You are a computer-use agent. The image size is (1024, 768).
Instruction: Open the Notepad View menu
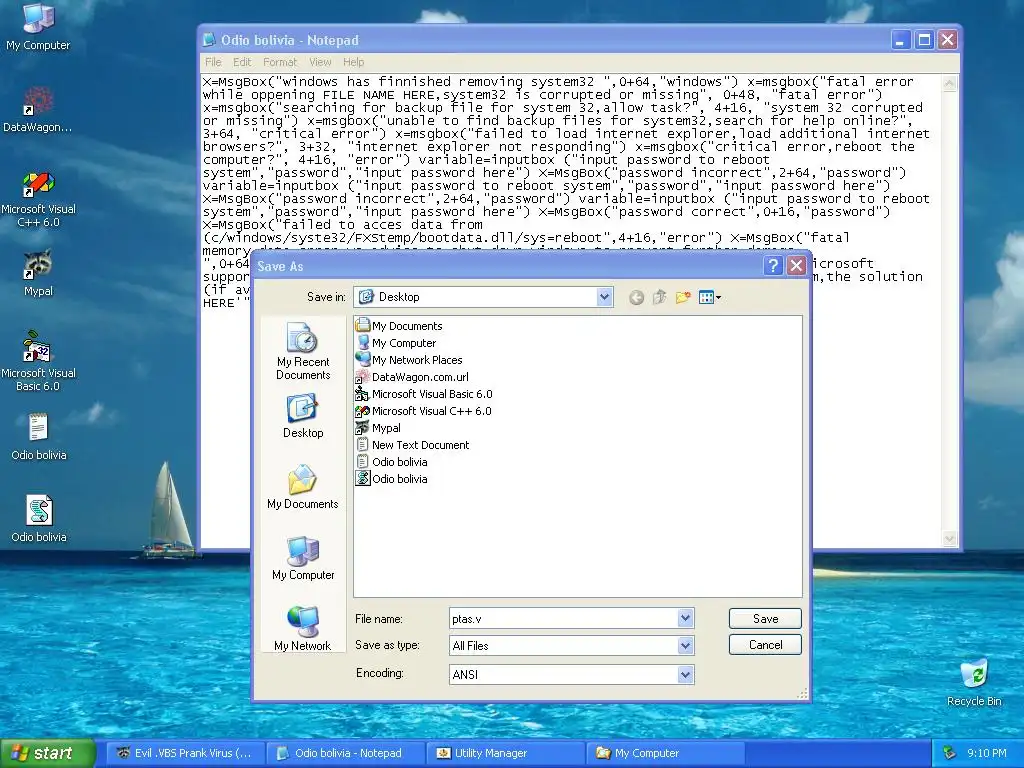(320, 62)
